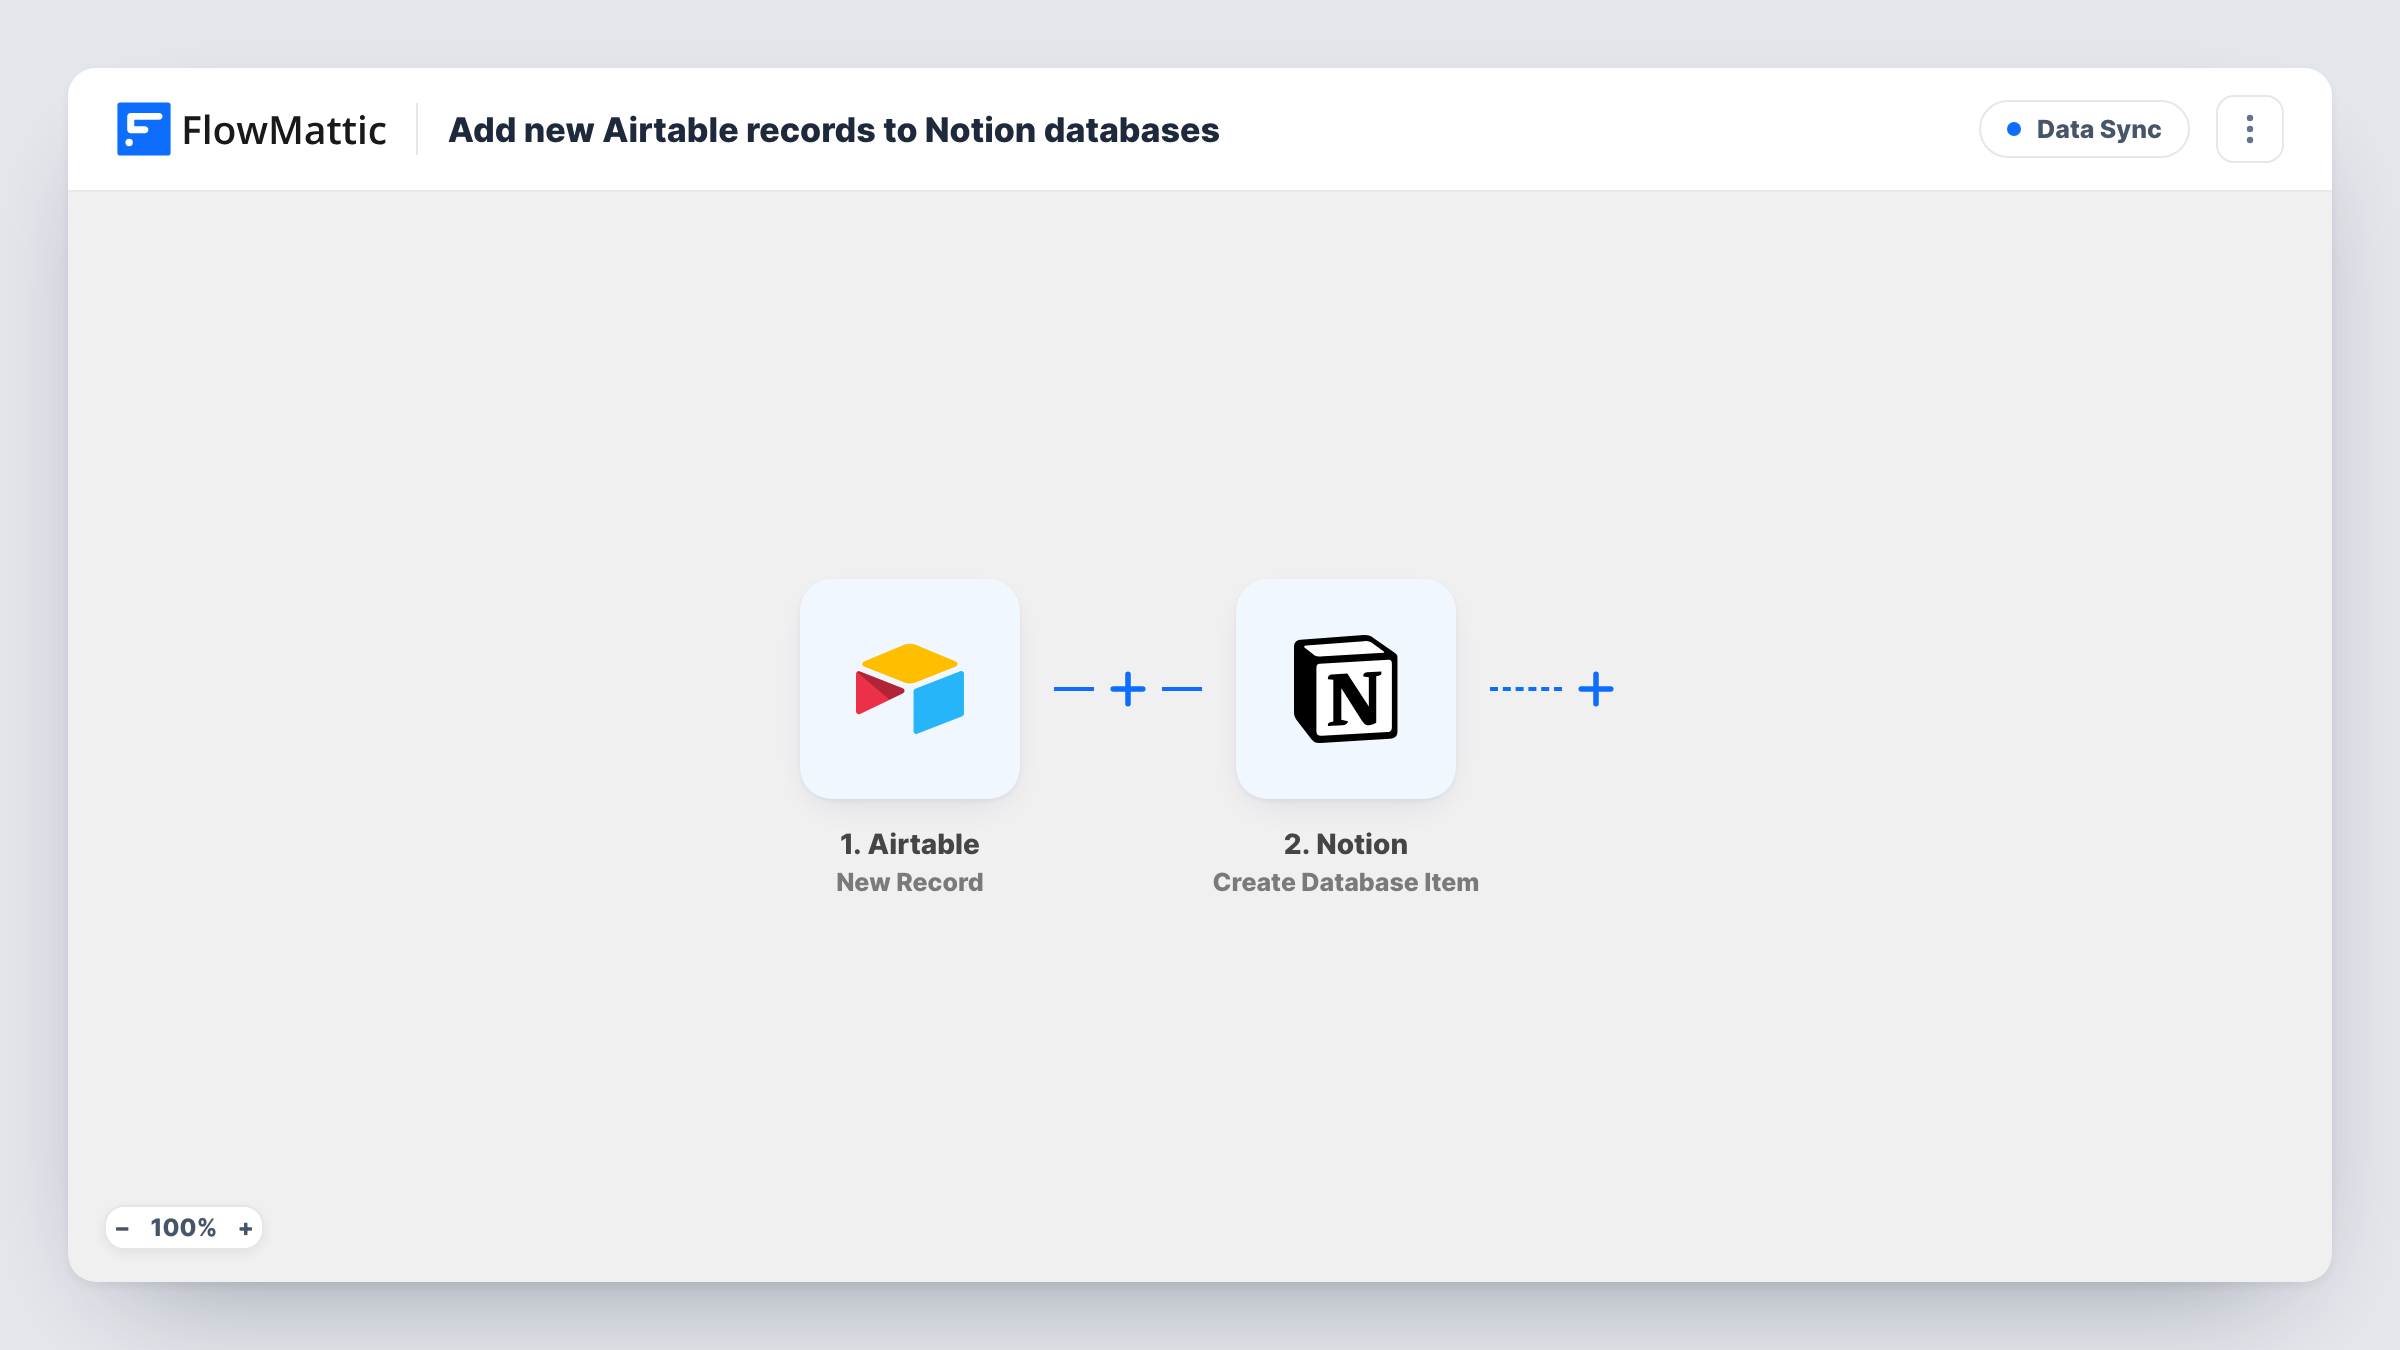Add step between Airtable and Notion

(x=1127, y=688)
